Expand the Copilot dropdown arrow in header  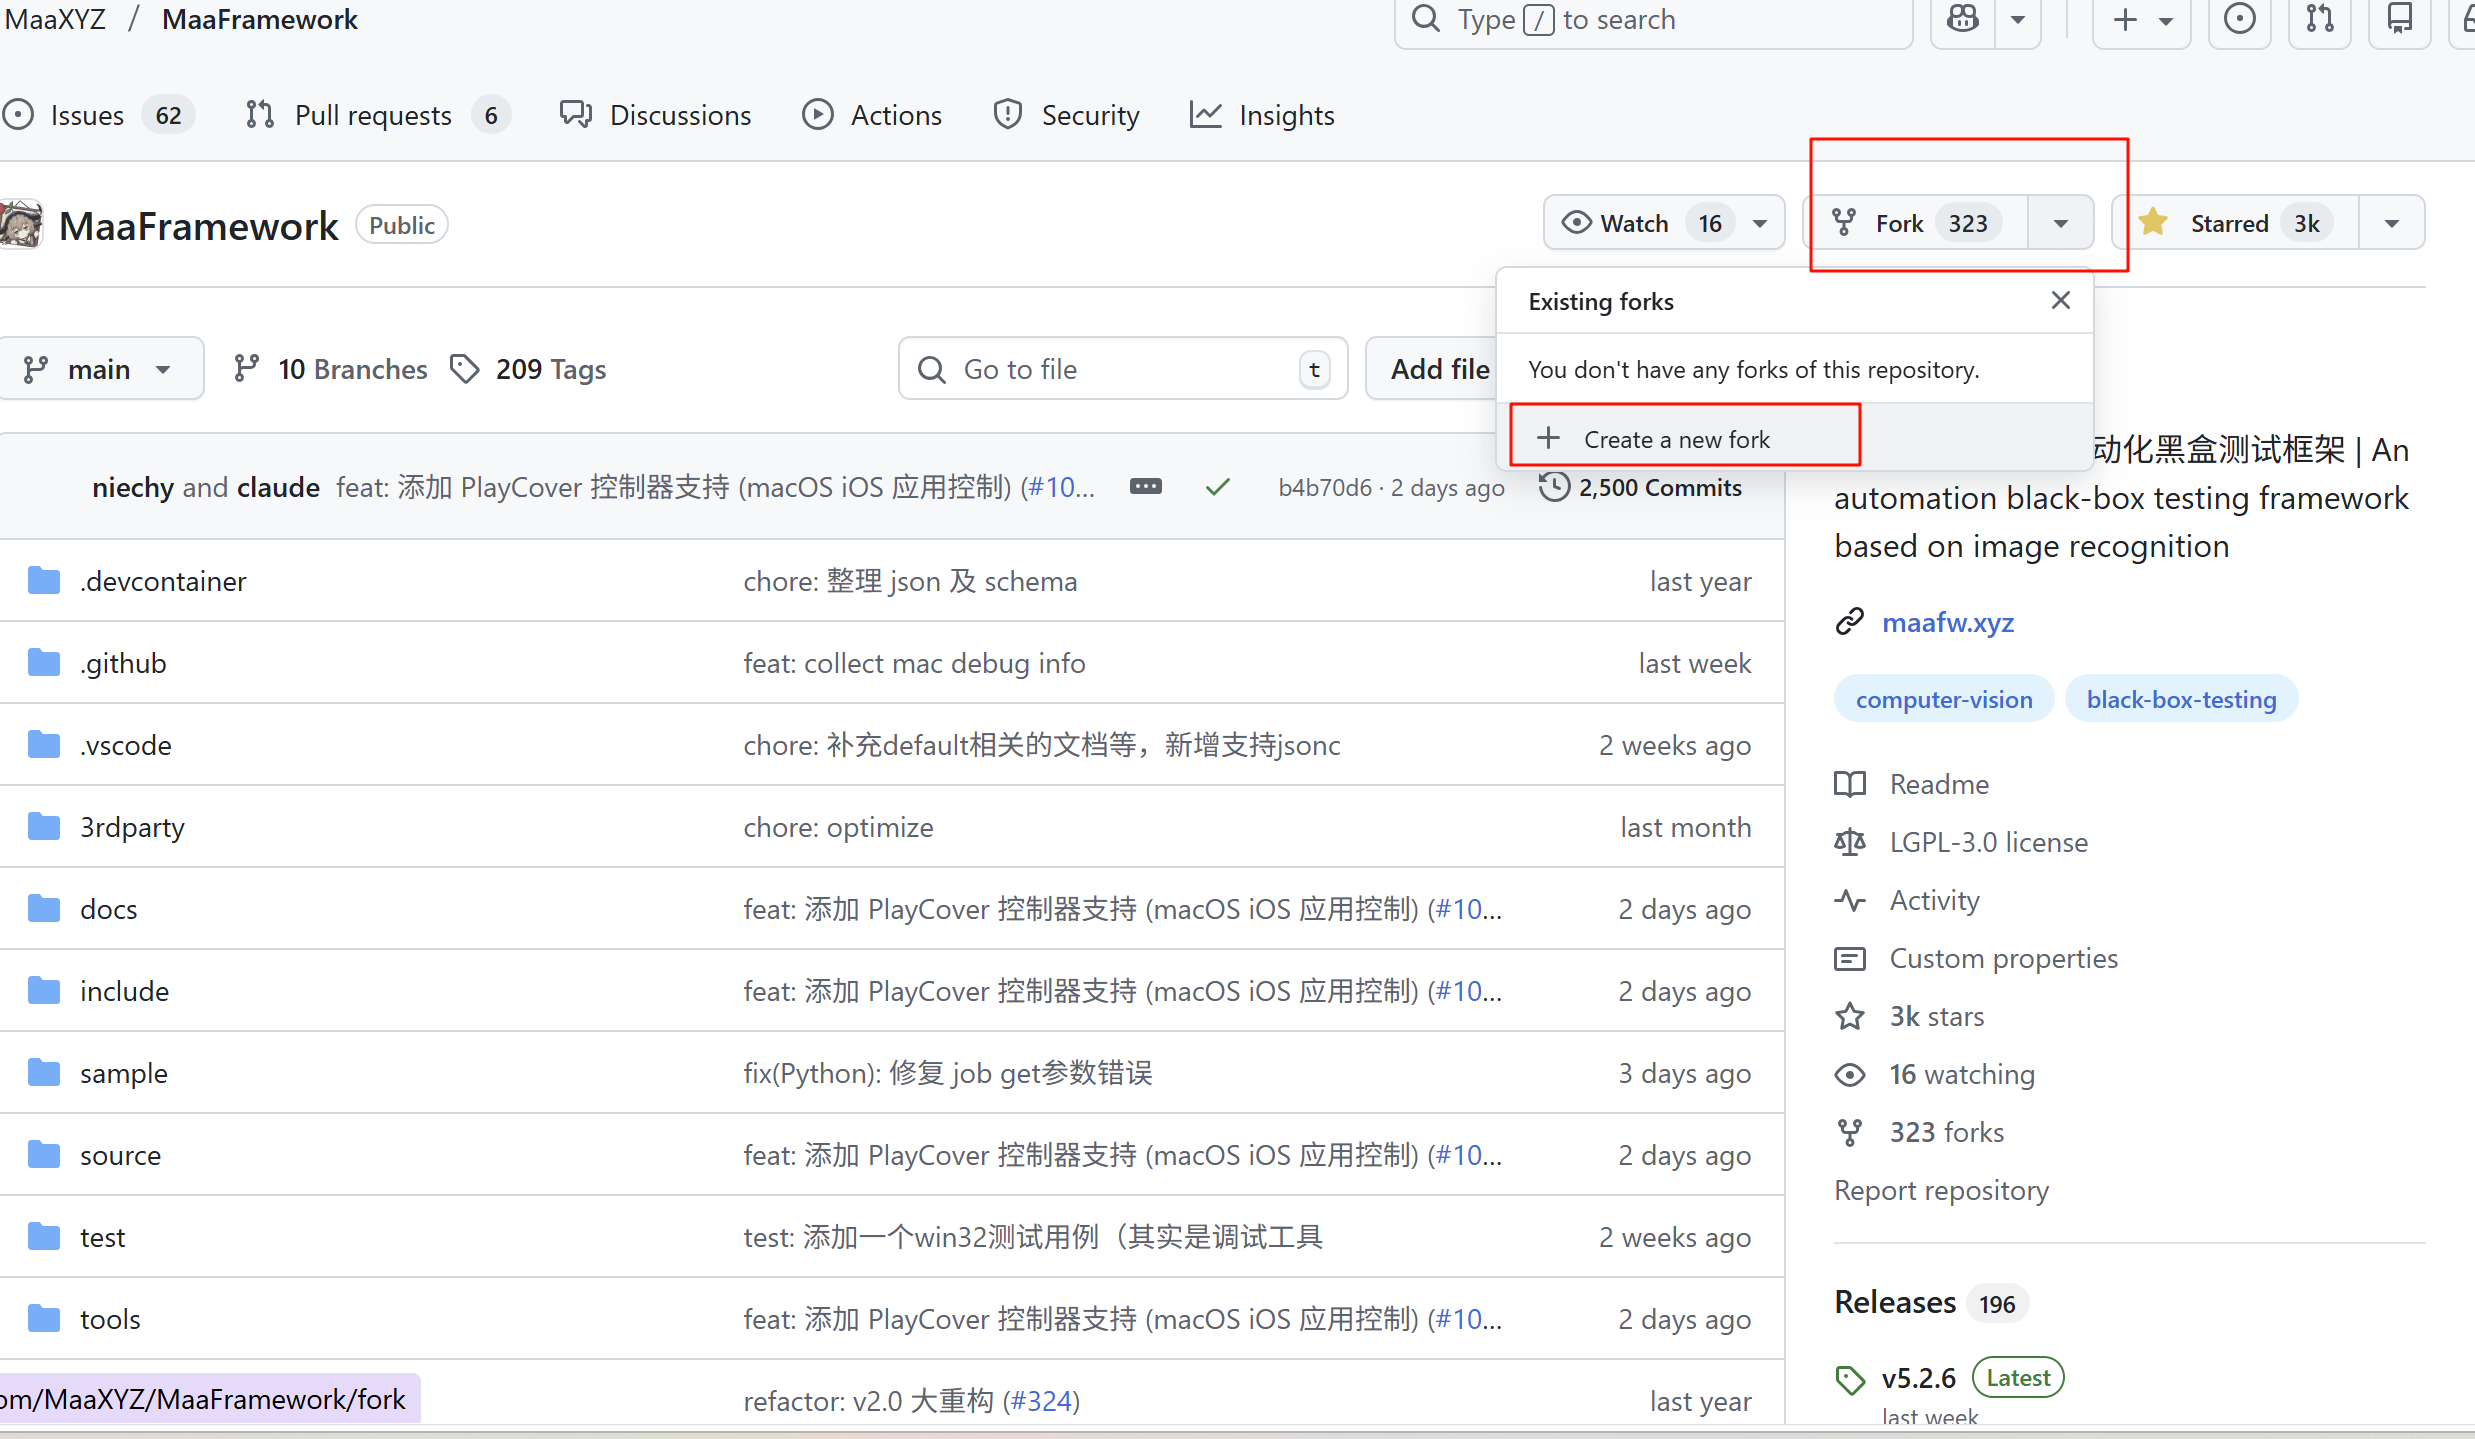pos(2018,19)
